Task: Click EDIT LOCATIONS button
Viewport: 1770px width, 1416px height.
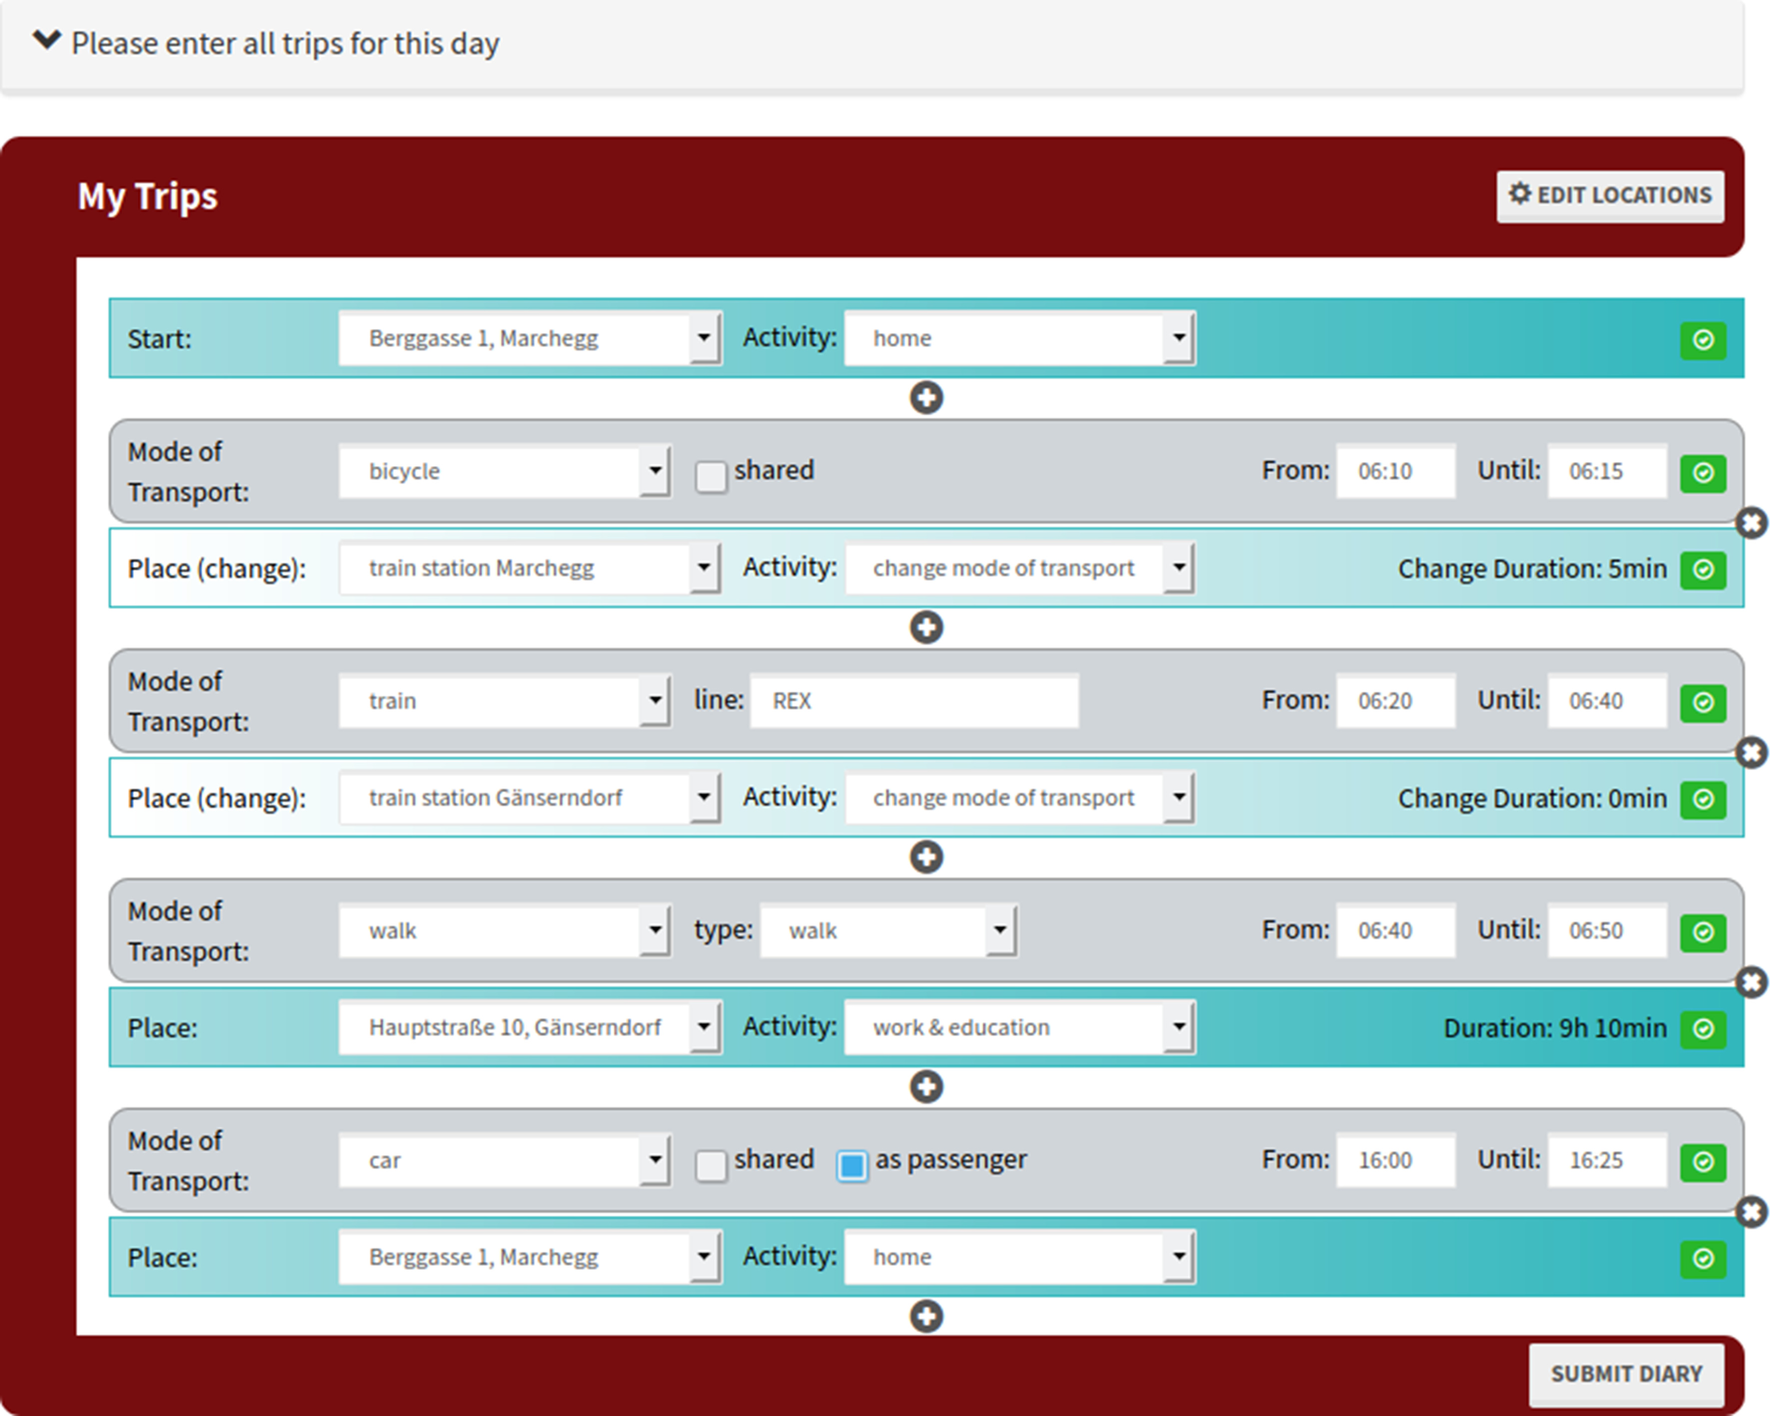Action: [1610, 196]
